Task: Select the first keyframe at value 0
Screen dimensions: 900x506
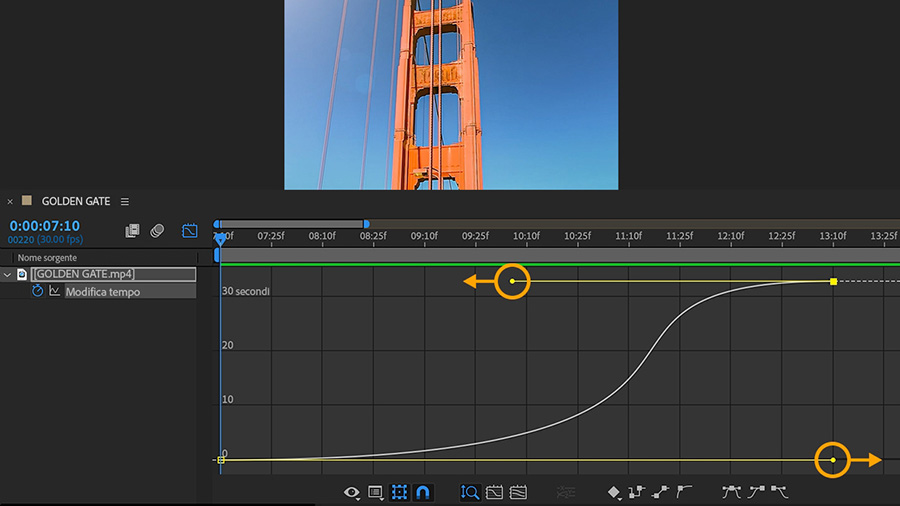Action: [221, 460]
